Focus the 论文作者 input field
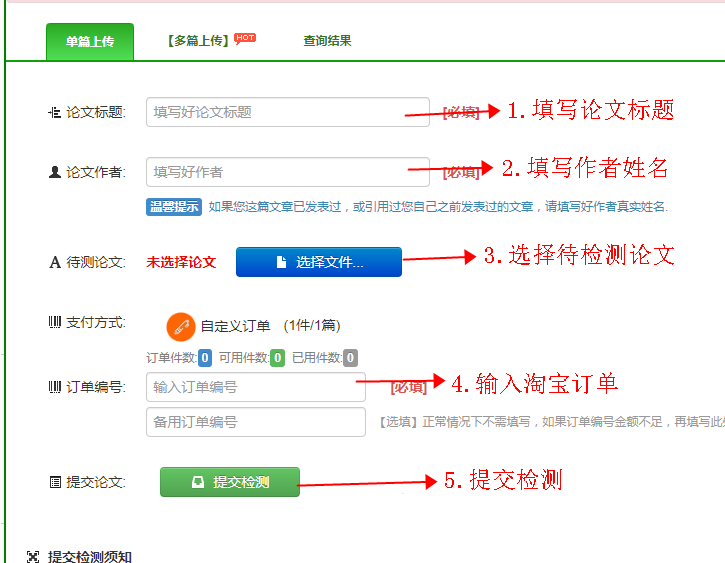725x563 pixels. click(288, 172)
